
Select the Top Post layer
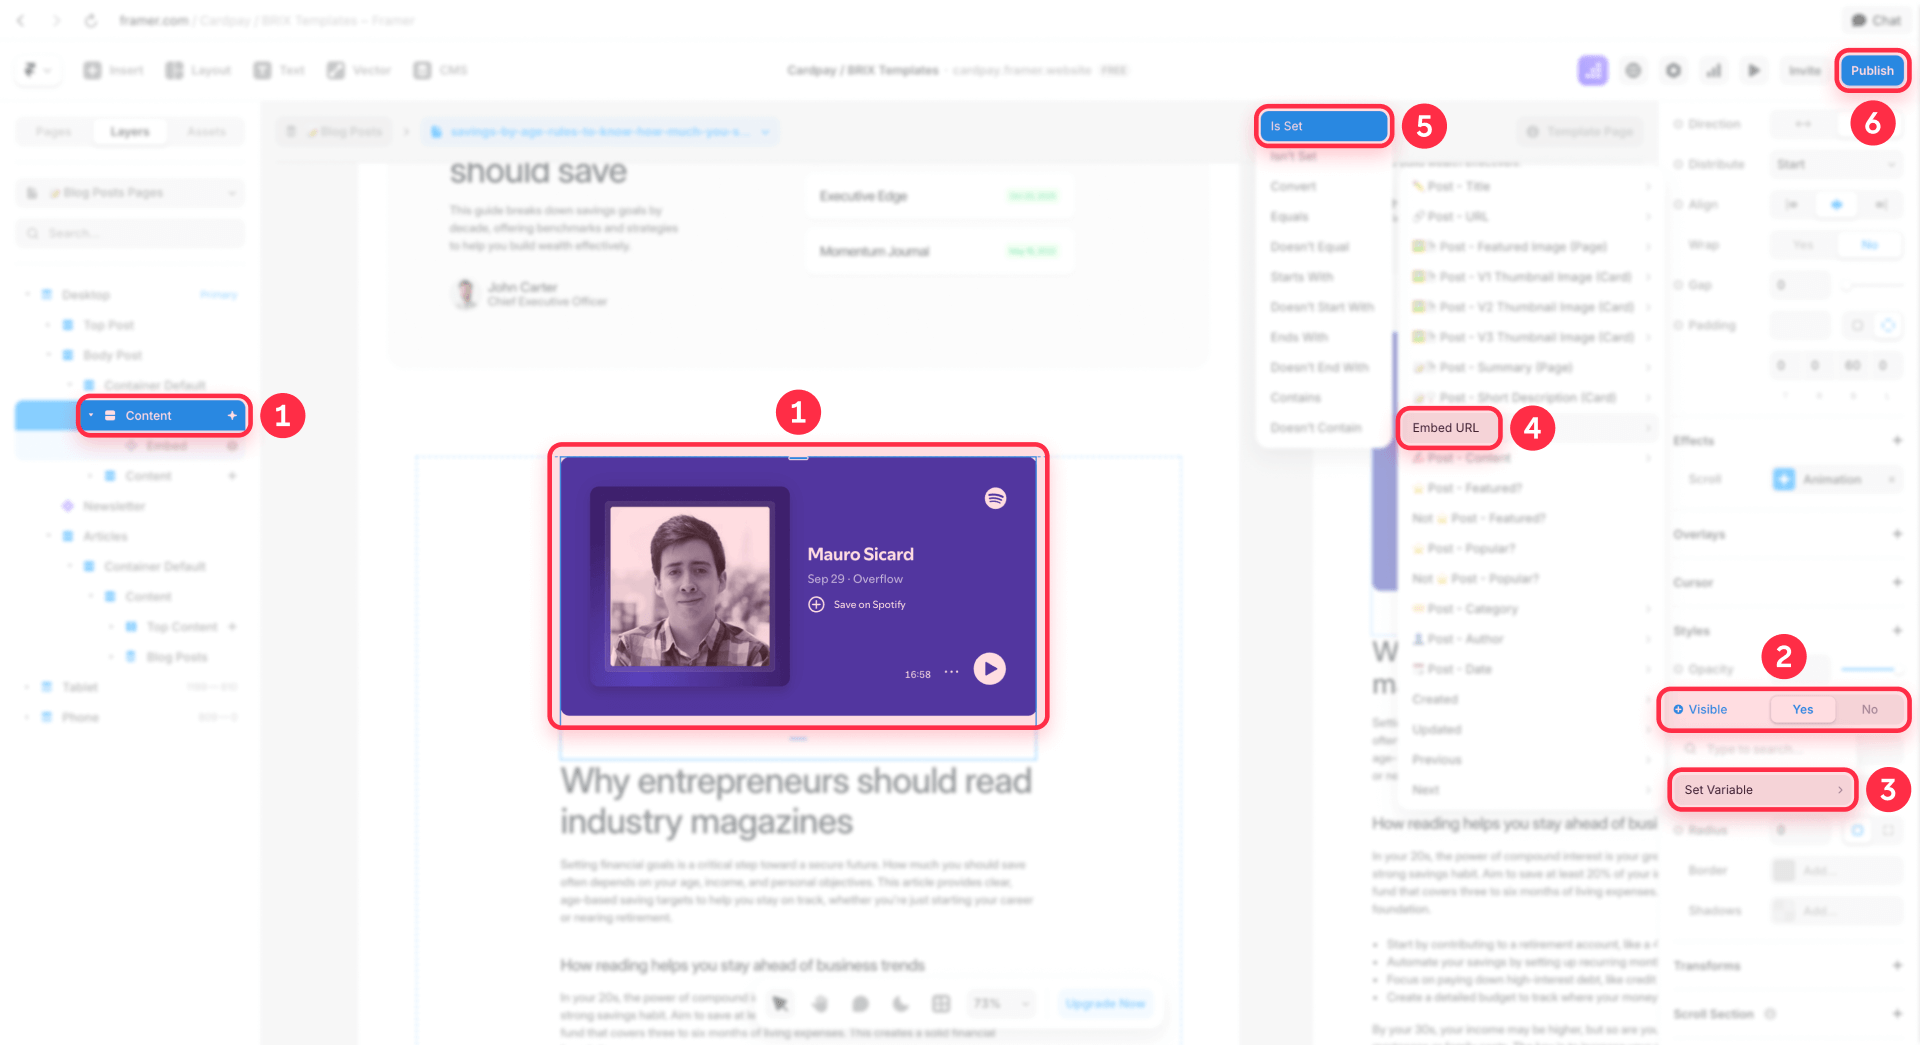point(108,325)
